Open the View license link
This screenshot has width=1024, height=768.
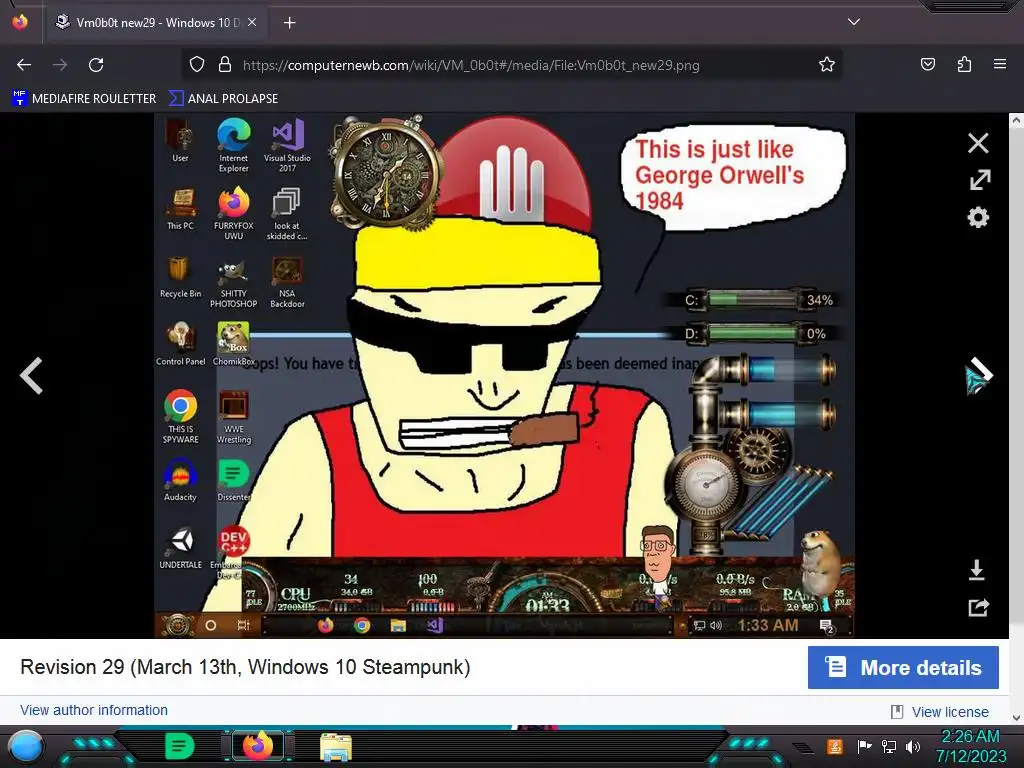click(x=950, y=712)
